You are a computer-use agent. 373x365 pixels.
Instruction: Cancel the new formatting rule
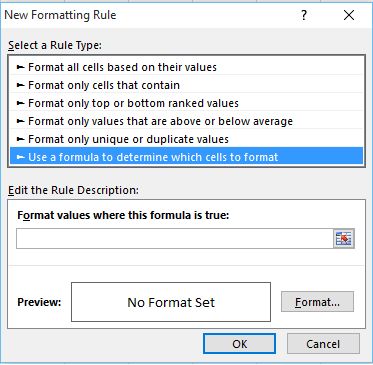(x=323, y=344)
